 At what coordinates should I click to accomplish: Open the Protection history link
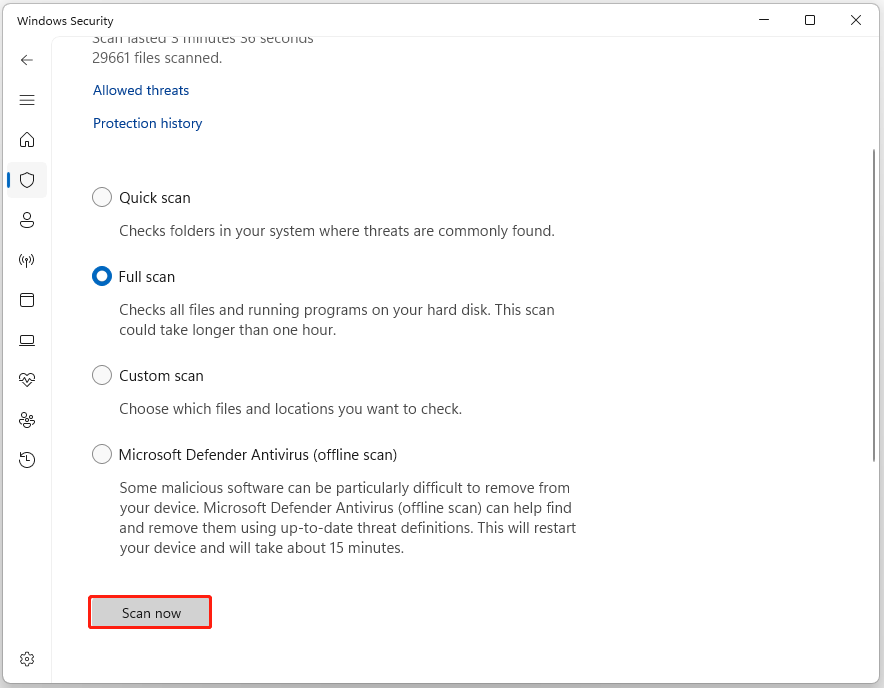coord(147,123)
